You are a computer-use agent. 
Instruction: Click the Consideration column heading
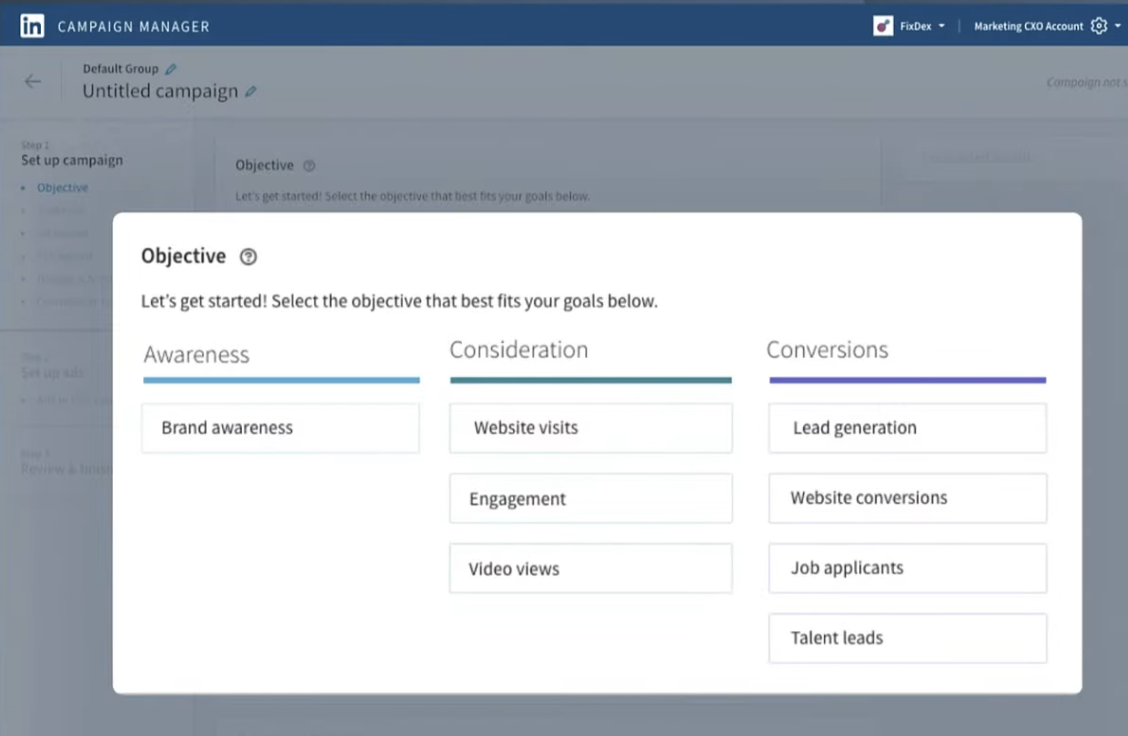519,350
